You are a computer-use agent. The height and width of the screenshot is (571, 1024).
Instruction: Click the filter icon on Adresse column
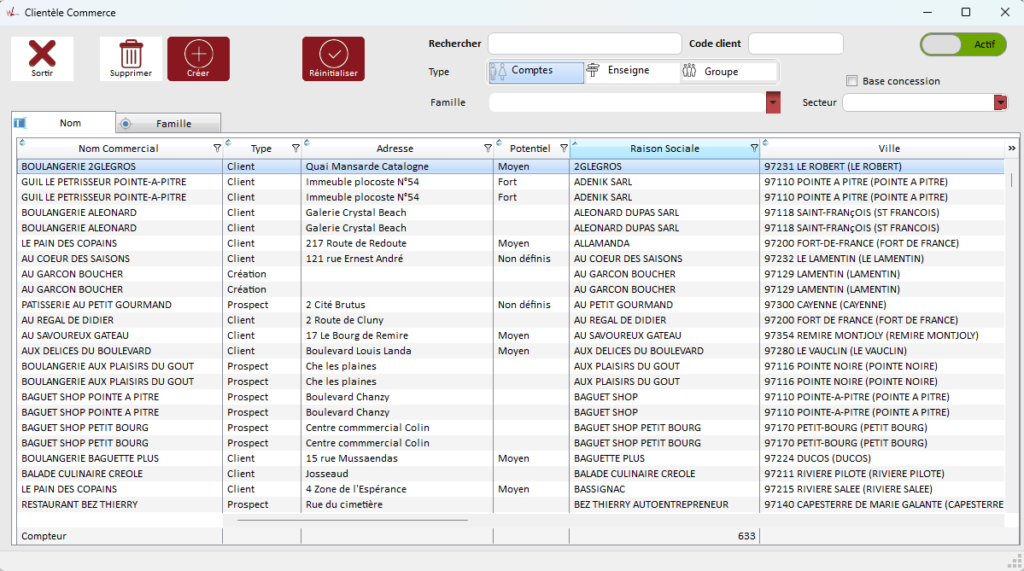coord(488,149)
